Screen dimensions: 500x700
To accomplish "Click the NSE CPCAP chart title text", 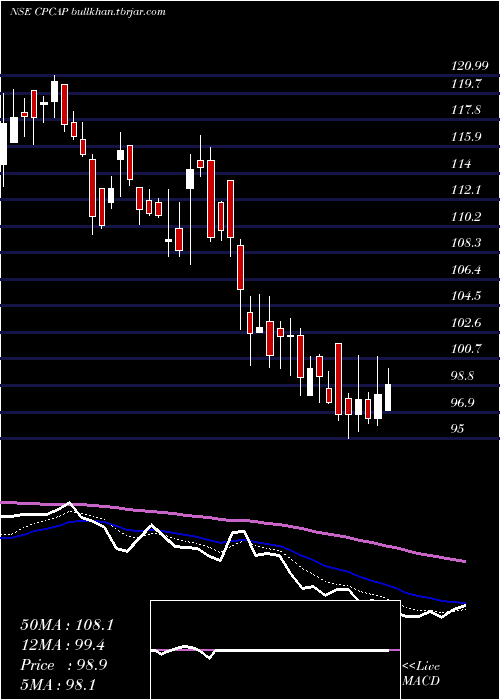I will pyautogui.click(x=88, y=12).
